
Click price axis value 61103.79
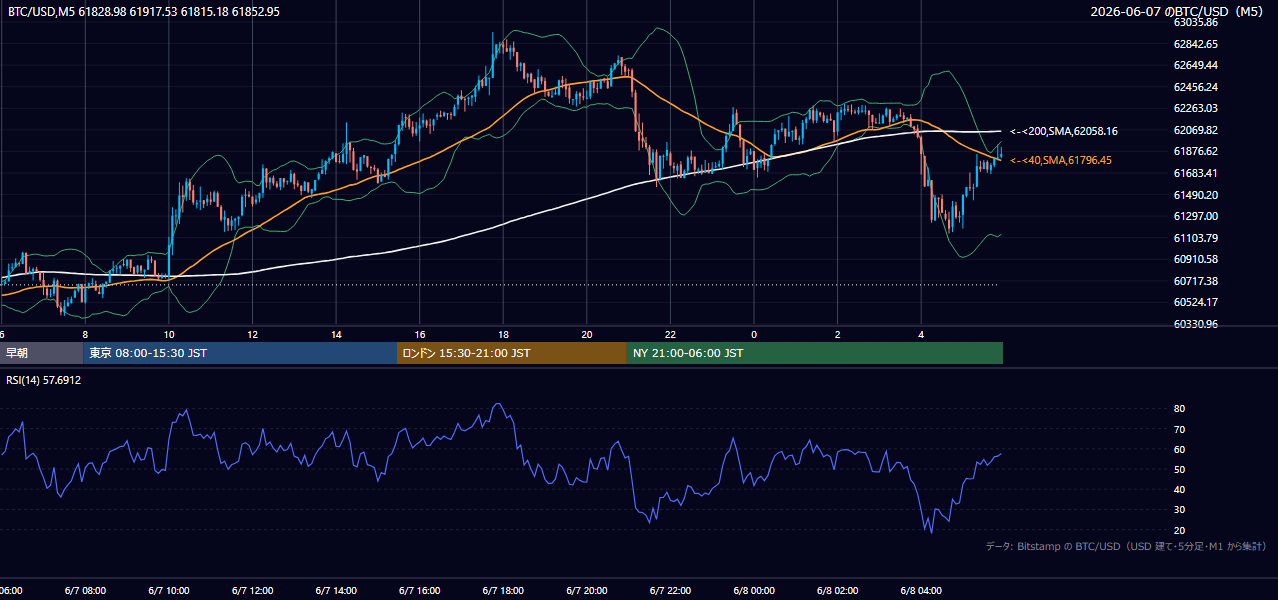(x=1195, y=238)
